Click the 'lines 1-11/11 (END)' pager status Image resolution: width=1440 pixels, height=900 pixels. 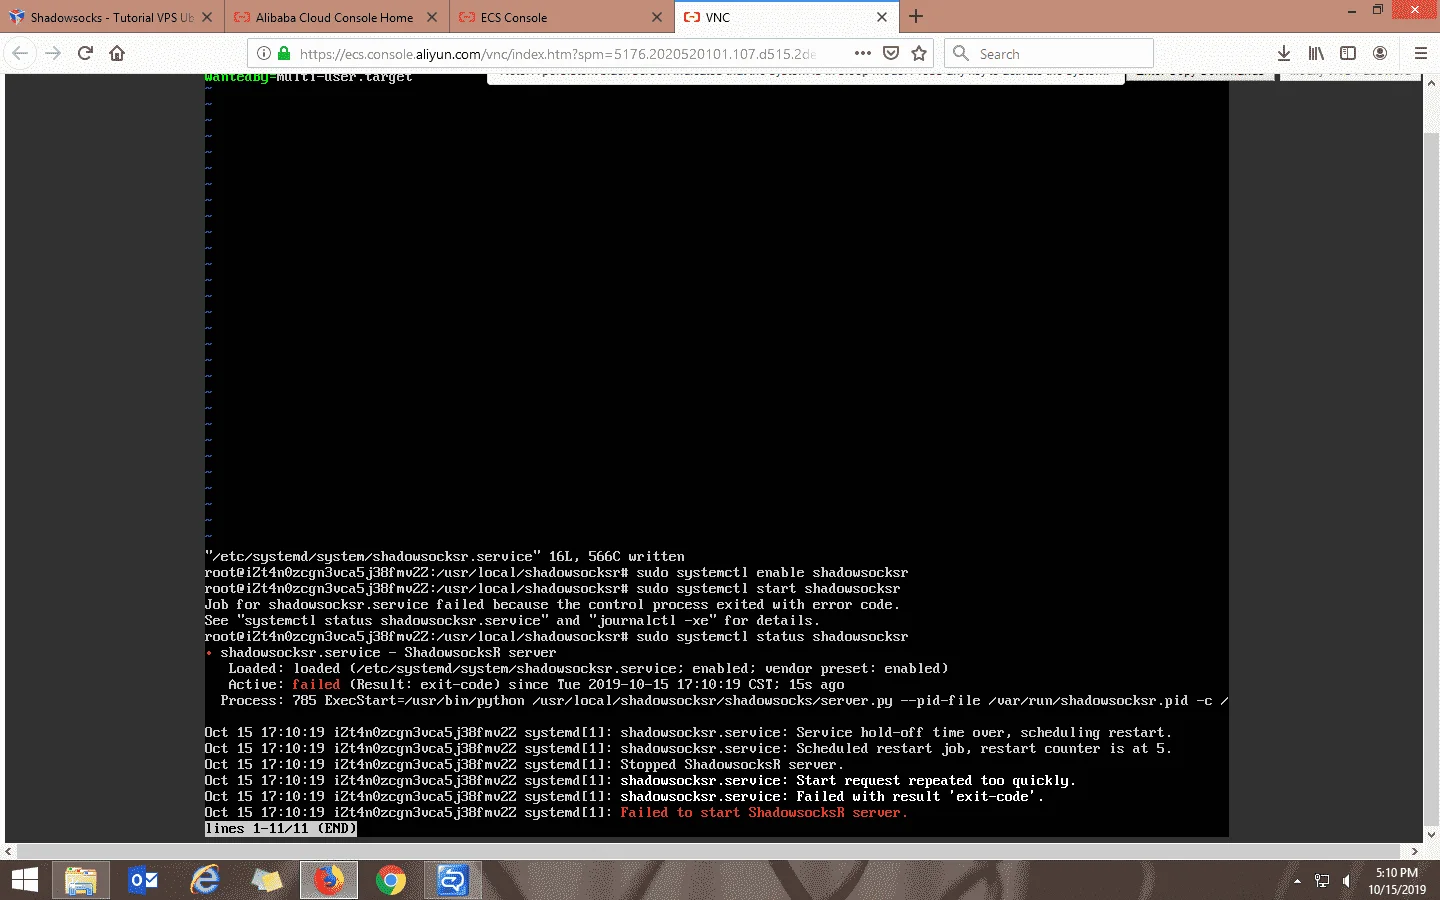tap(281, 828)
